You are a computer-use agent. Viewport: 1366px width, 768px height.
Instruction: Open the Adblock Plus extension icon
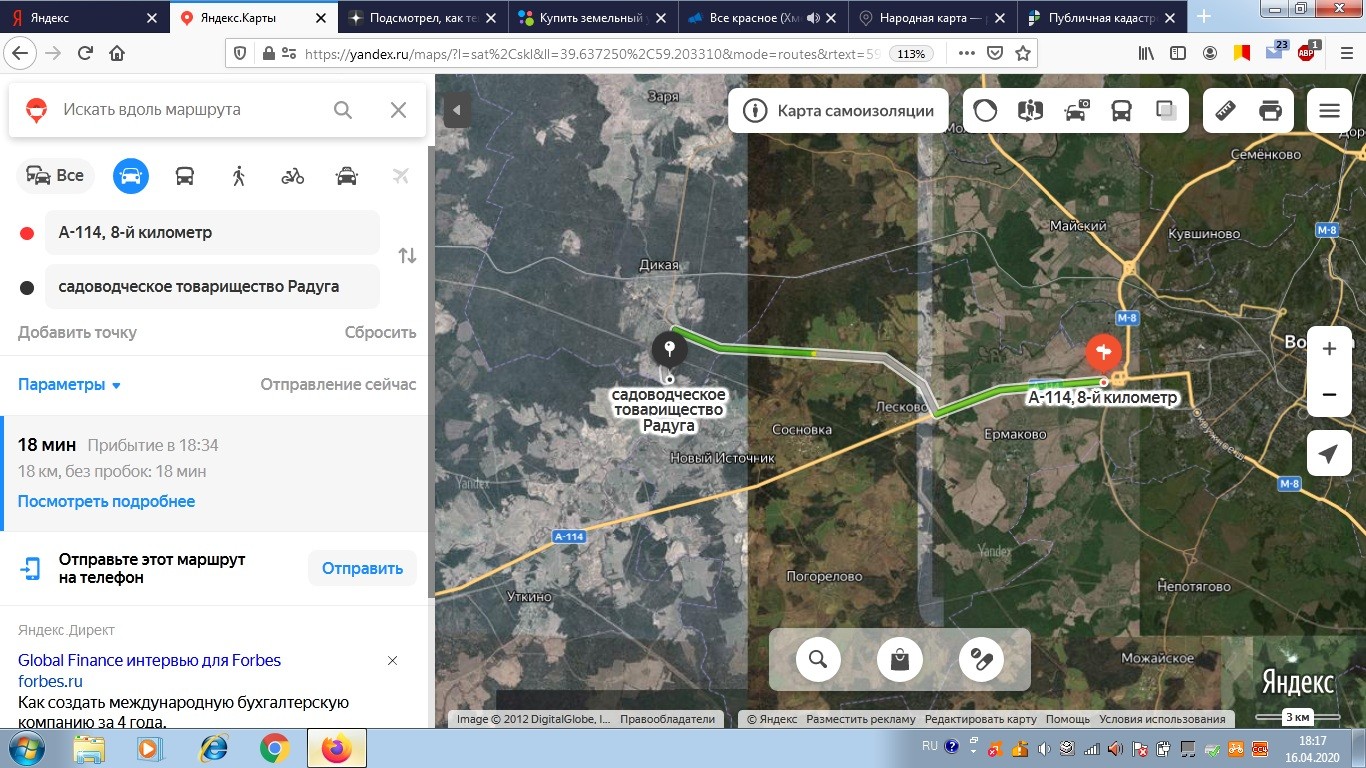1308,53
